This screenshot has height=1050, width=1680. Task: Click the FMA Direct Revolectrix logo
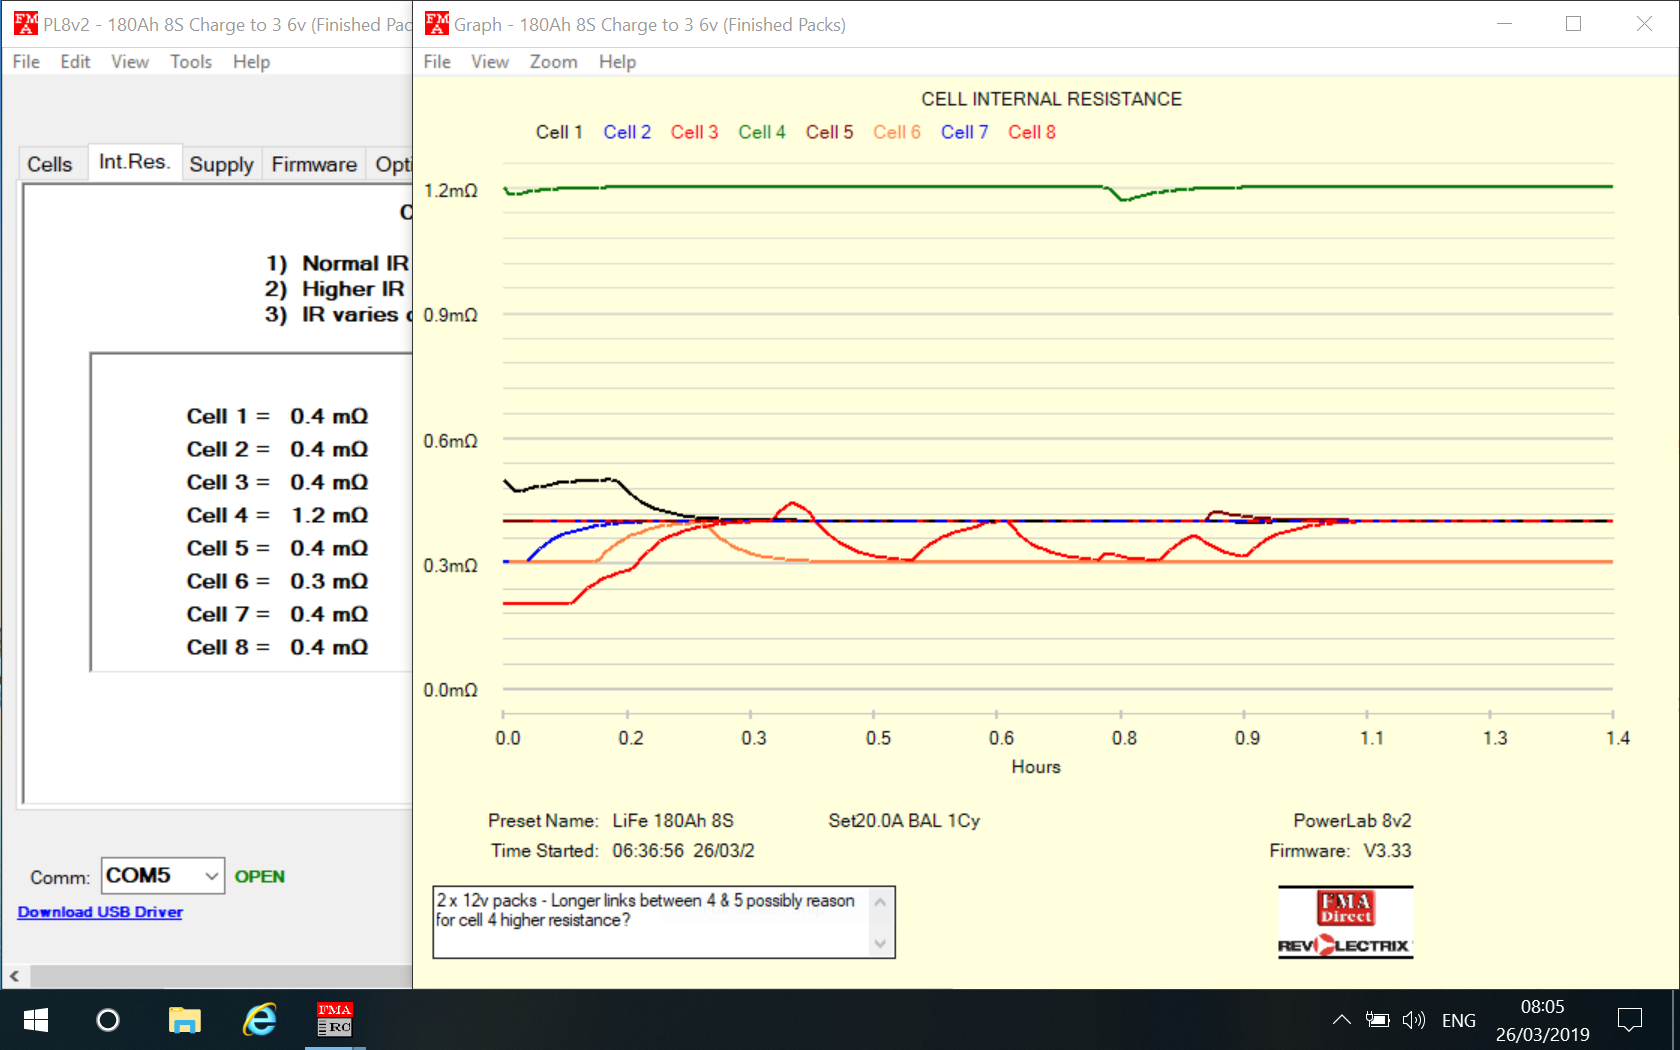(1345, 922)
